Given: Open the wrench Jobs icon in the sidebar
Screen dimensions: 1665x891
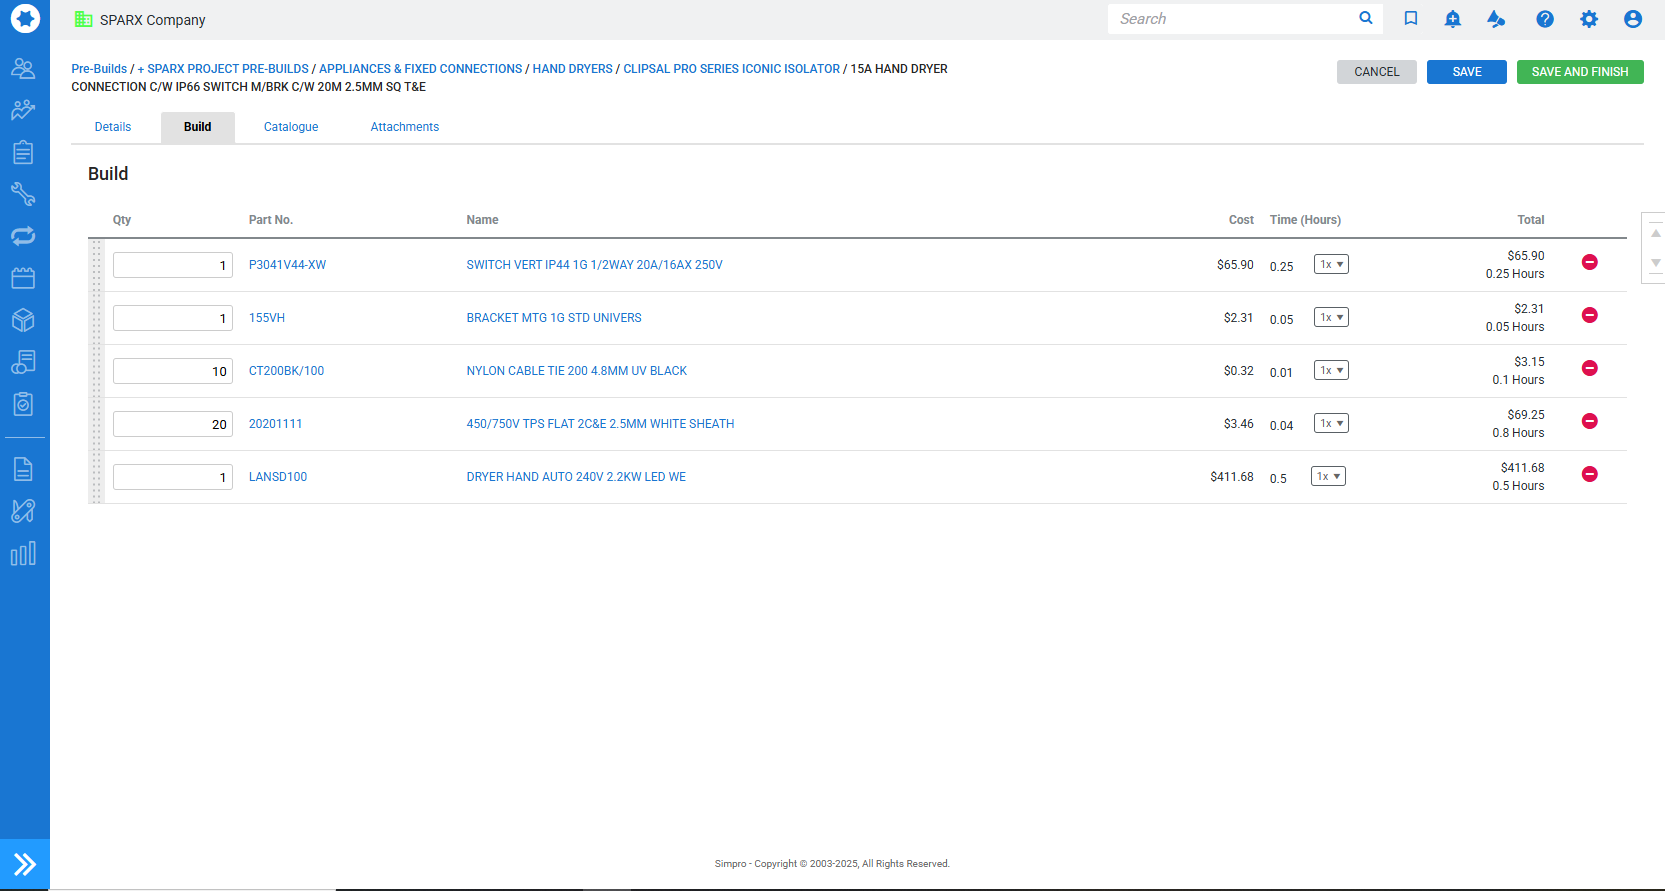Looking at the screenshot, I should 23,194.
